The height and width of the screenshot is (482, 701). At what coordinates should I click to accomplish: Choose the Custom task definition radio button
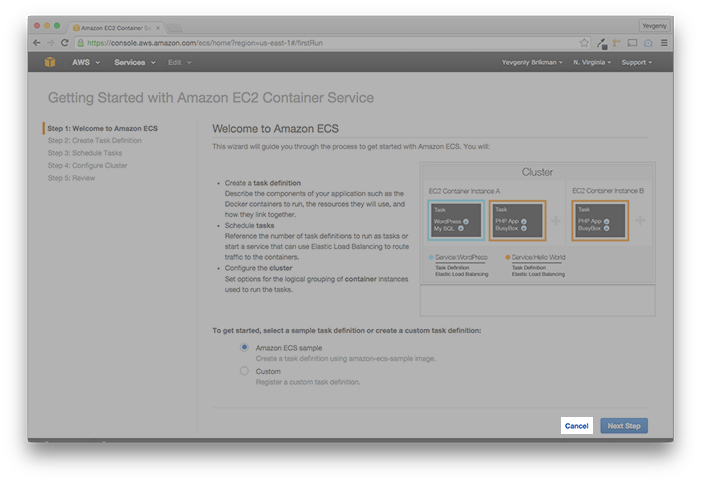(x=244, y=371)
